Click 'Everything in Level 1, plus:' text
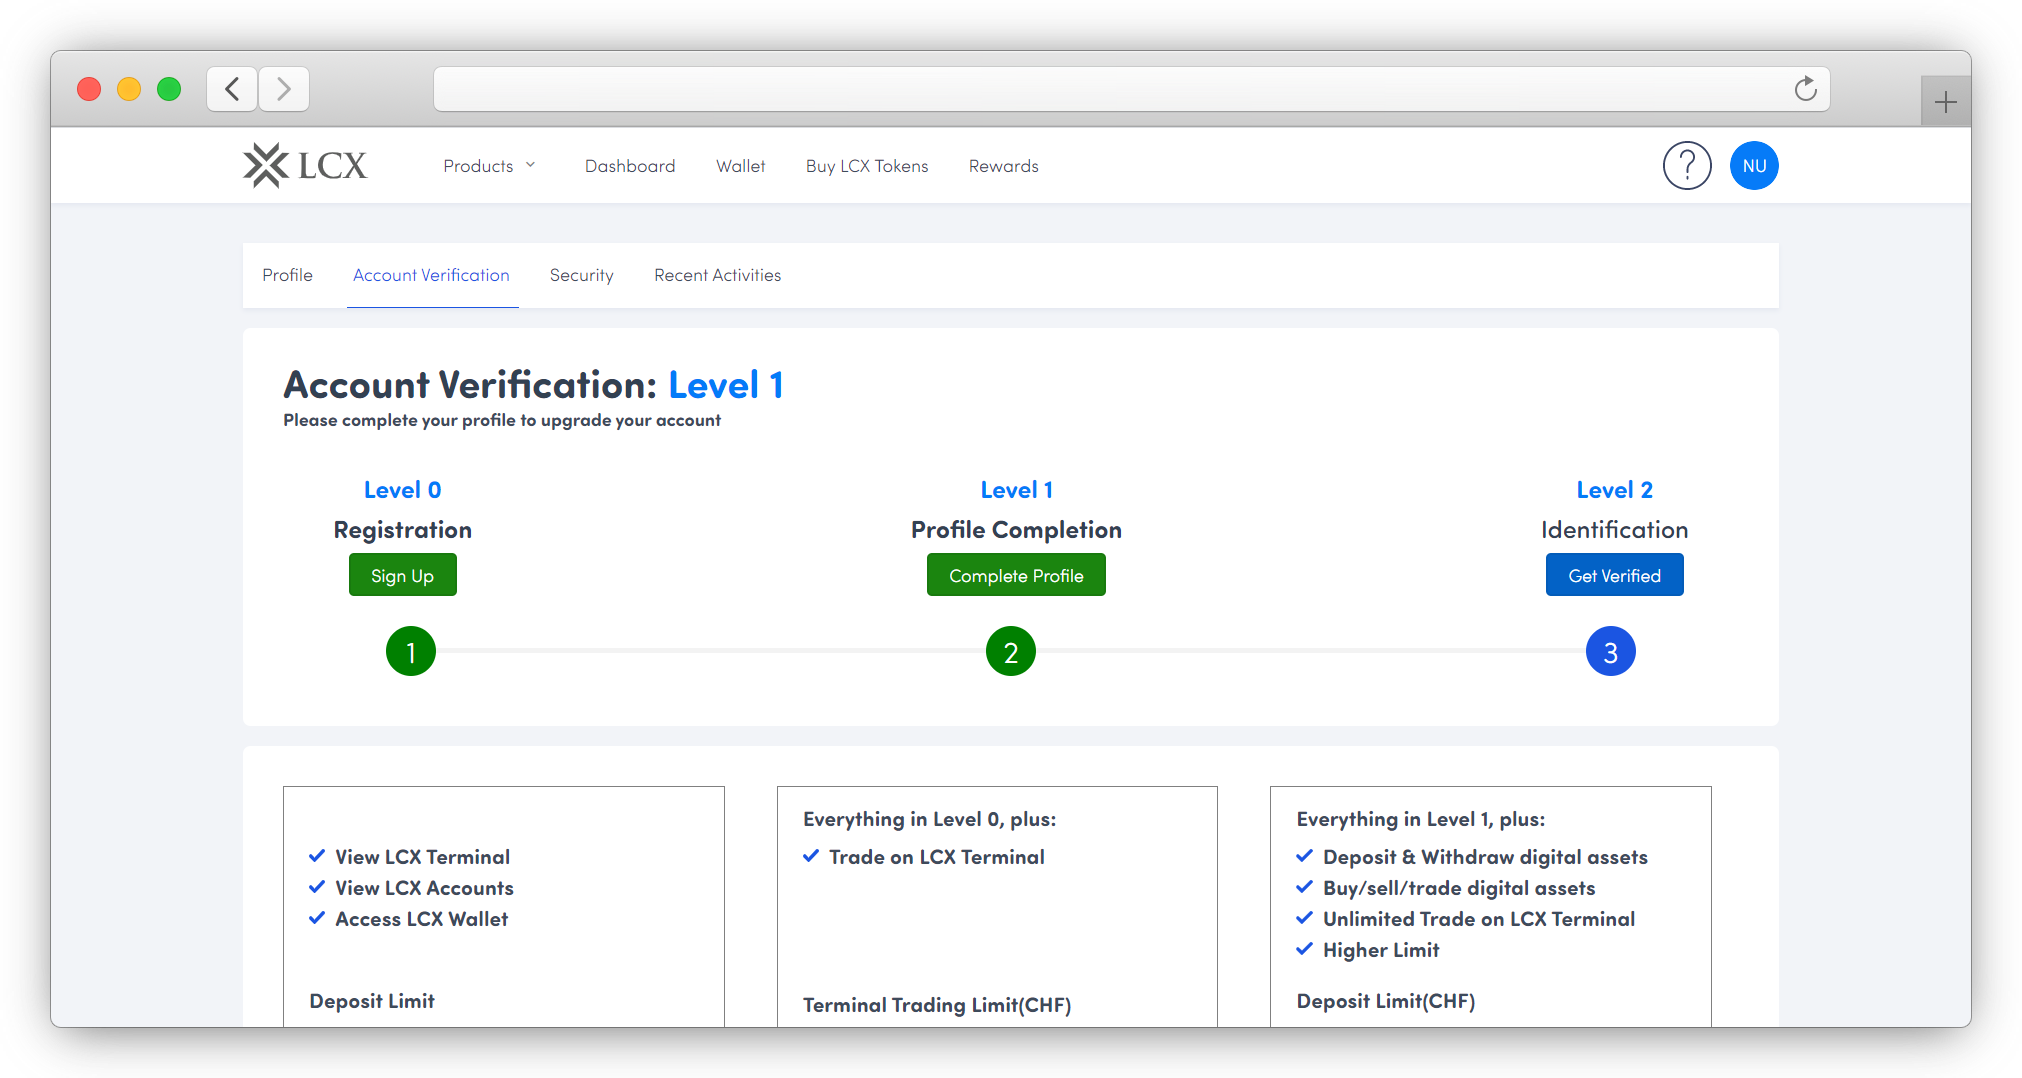The height and width of the screenshot is (1078, 2022). click(x=1421, y=819)
